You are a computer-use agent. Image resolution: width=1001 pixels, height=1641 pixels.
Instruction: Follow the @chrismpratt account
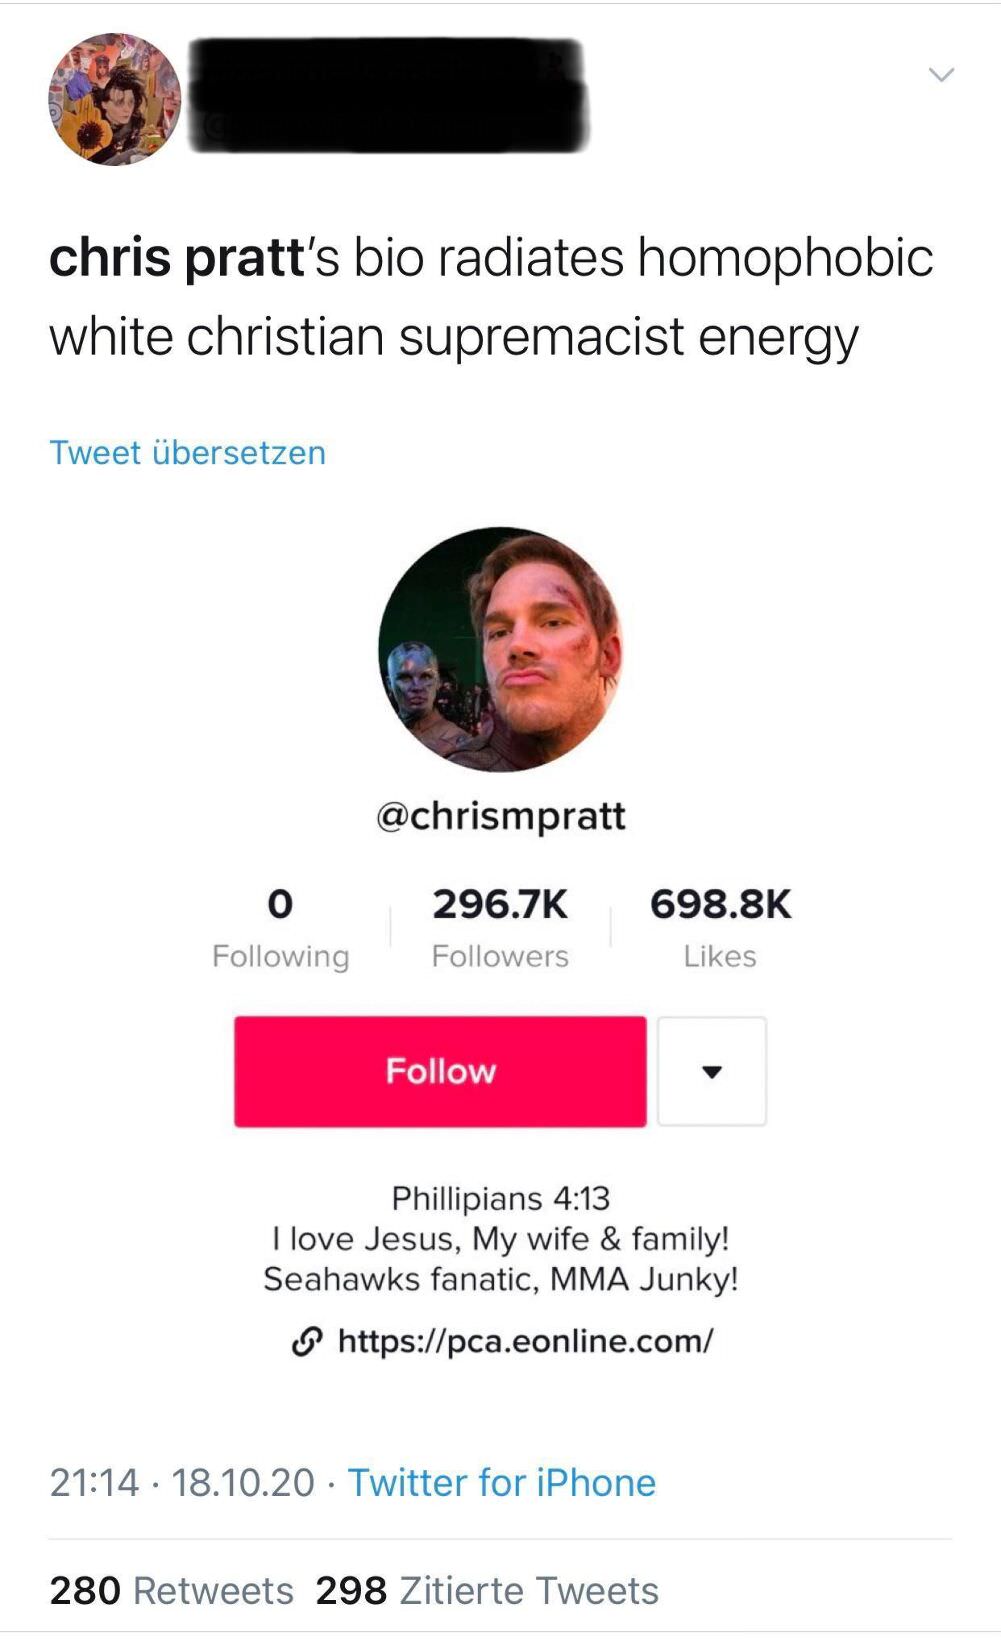pyautogui.click(x=441, y=1072)
